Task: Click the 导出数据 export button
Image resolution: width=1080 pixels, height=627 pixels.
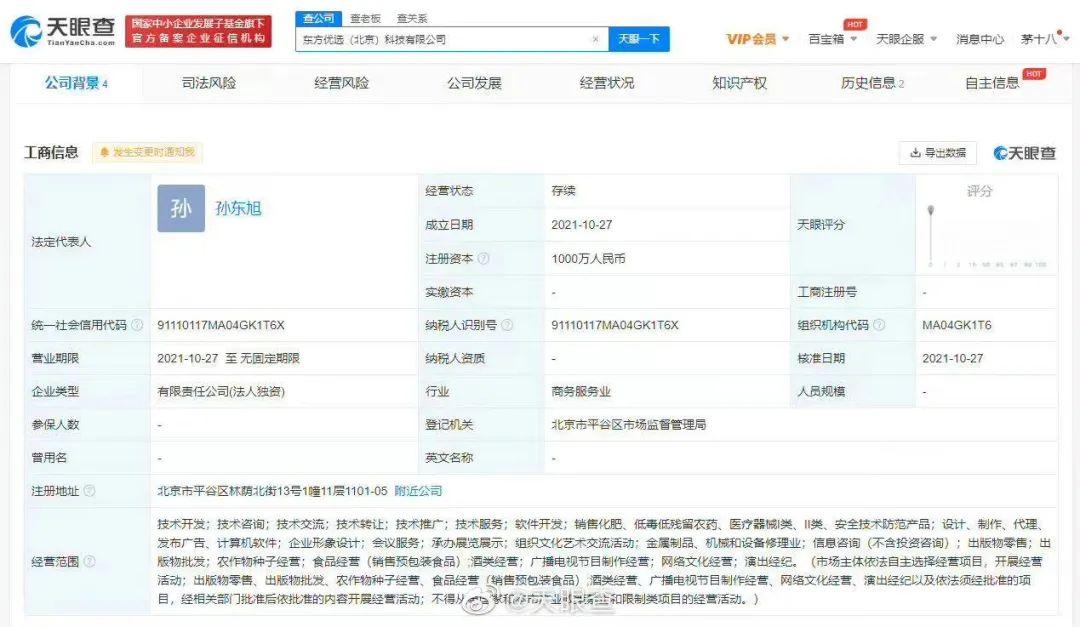Action: (937, 153)
